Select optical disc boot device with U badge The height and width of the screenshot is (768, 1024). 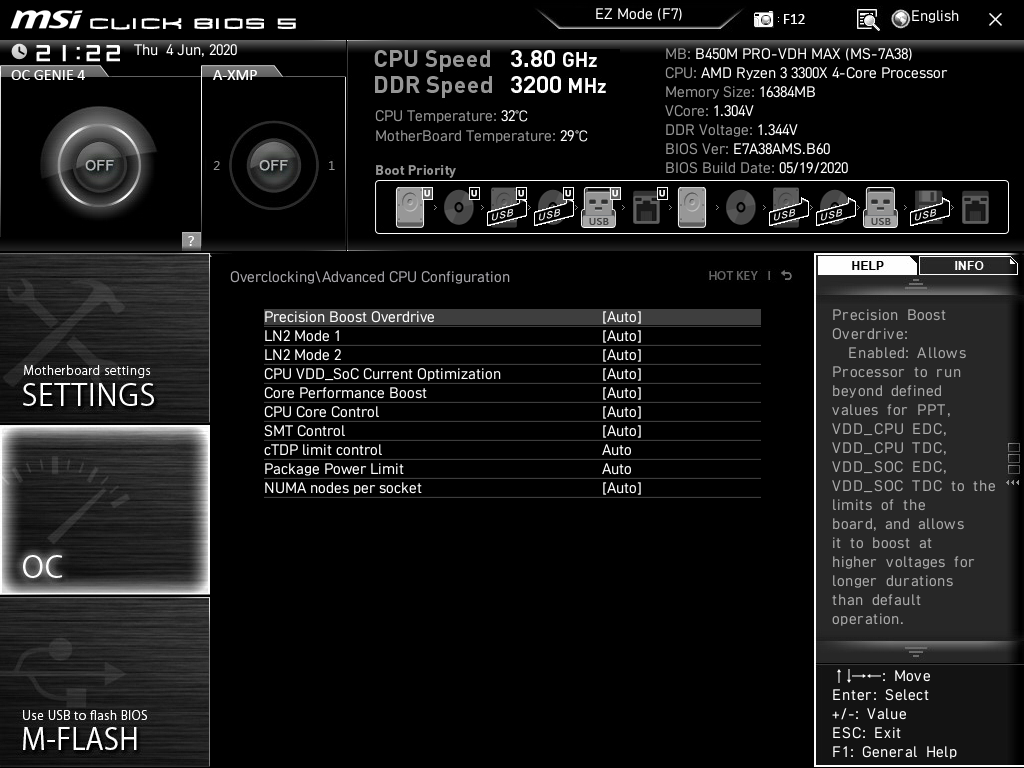(x=460, y=207)
